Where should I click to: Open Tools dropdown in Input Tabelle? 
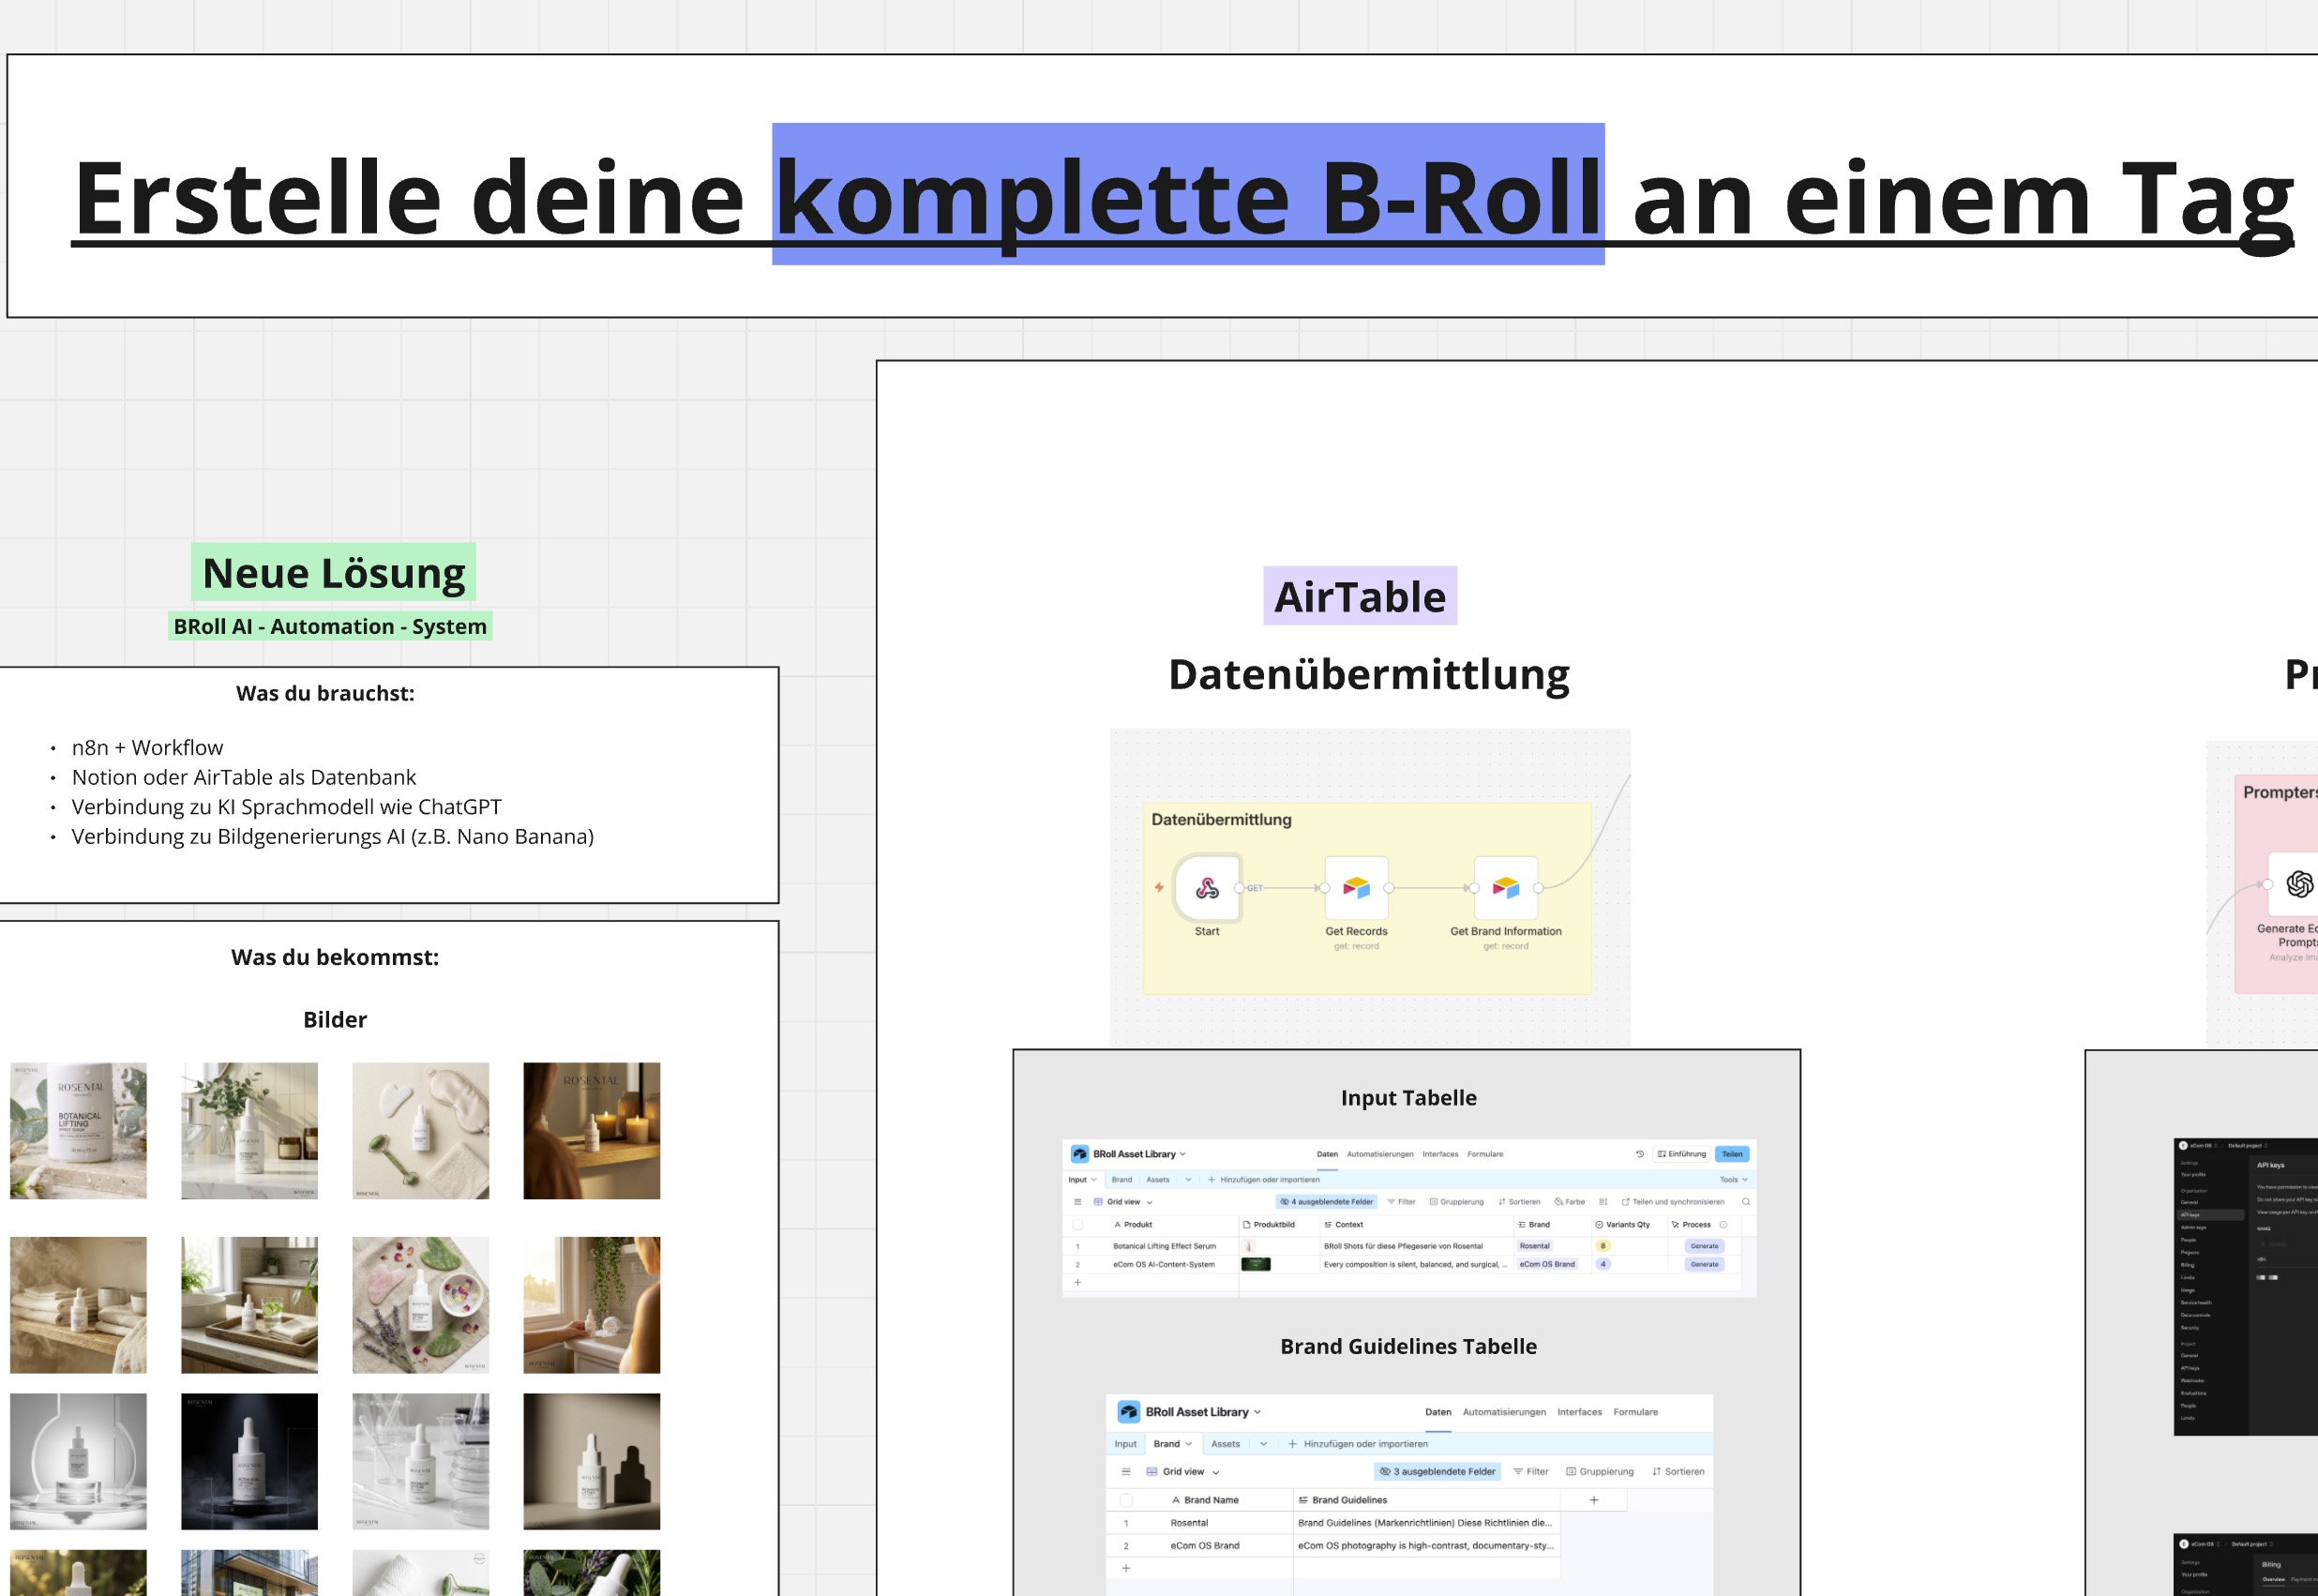1734,1180
